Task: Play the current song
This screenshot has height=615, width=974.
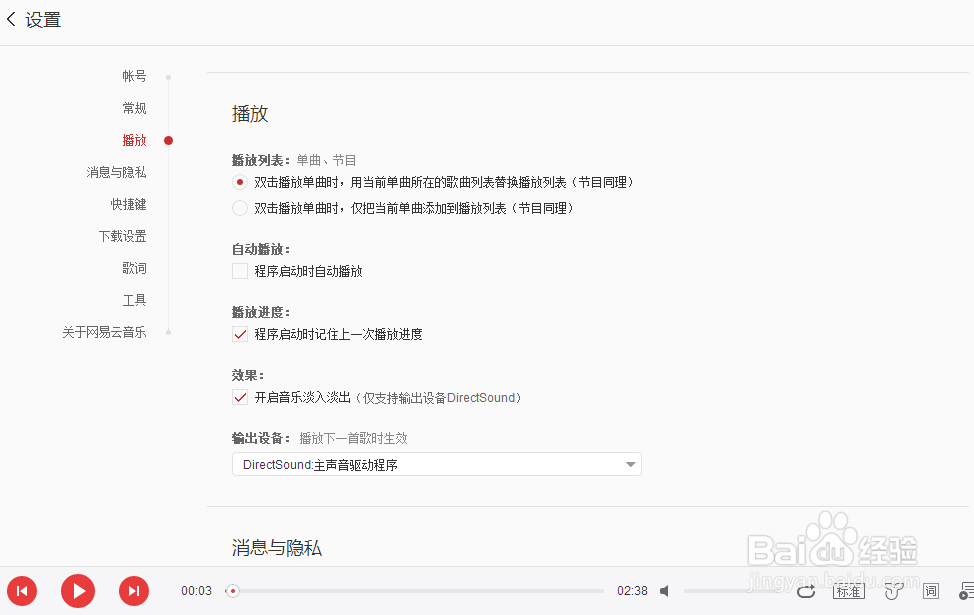Action: [78, 591]
